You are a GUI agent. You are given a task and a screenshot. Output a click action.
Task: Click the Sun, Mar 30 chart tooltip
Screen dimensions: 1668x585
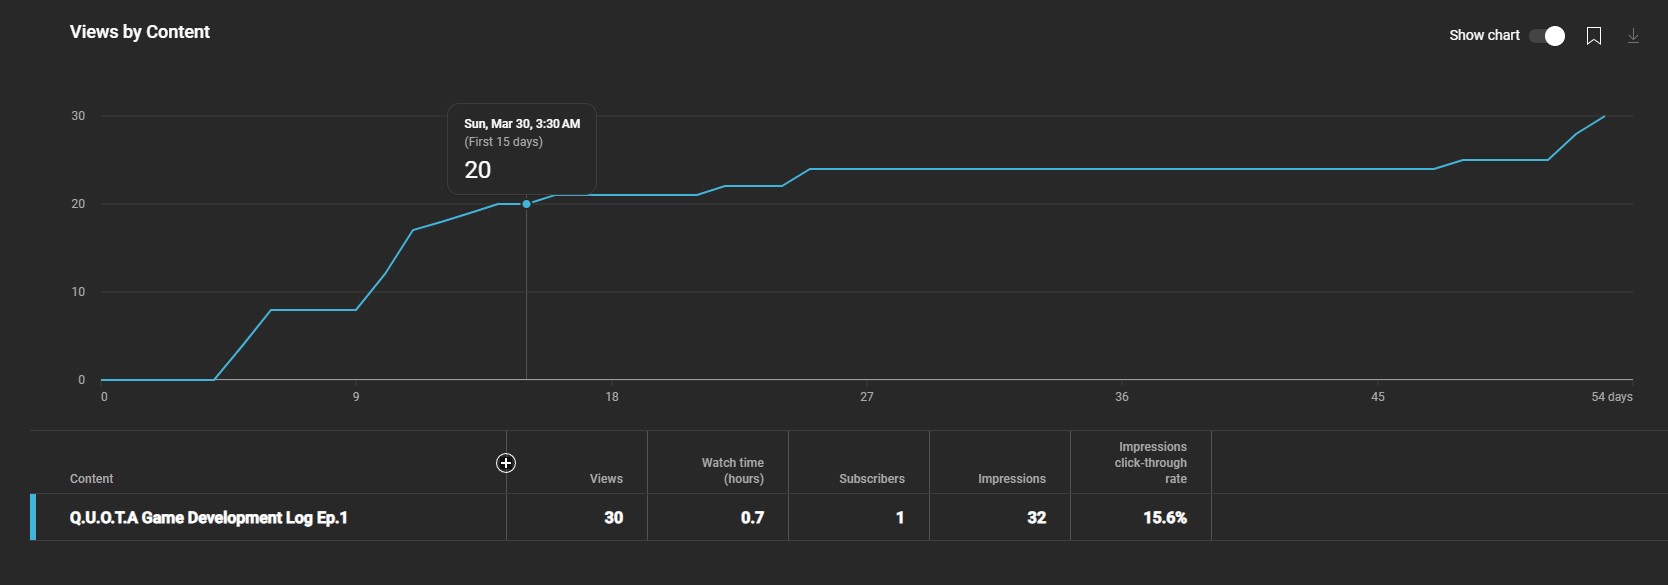(522, 148)
